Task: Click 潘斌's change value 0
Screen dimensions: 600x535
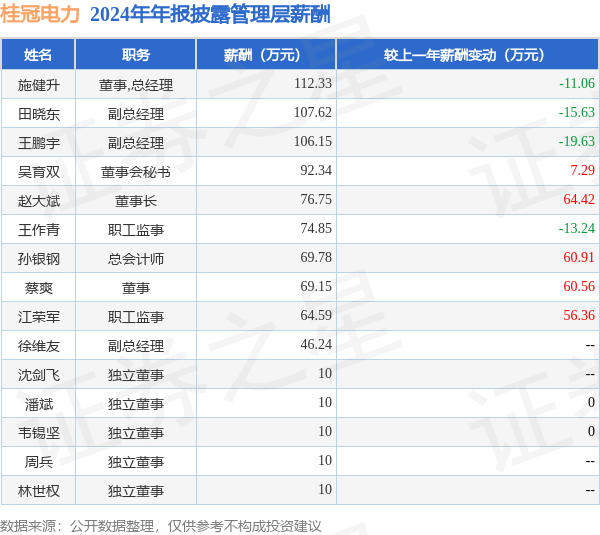Action: (591, 403)
